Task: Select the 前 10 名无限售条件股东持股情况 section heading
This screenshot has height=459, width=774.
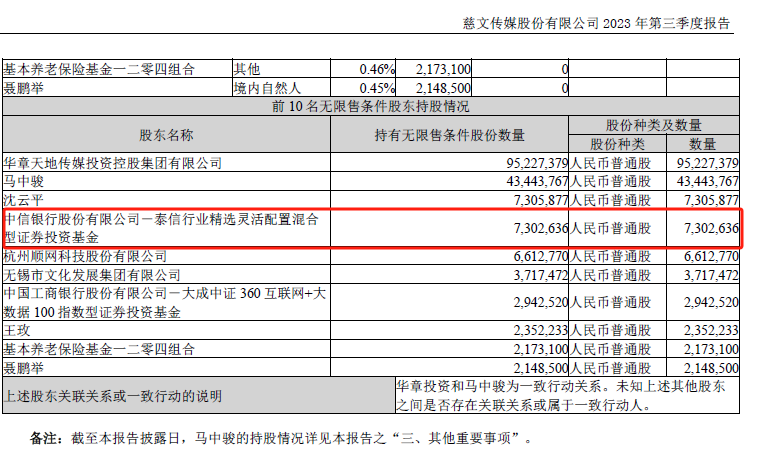Action: (370, 105)
